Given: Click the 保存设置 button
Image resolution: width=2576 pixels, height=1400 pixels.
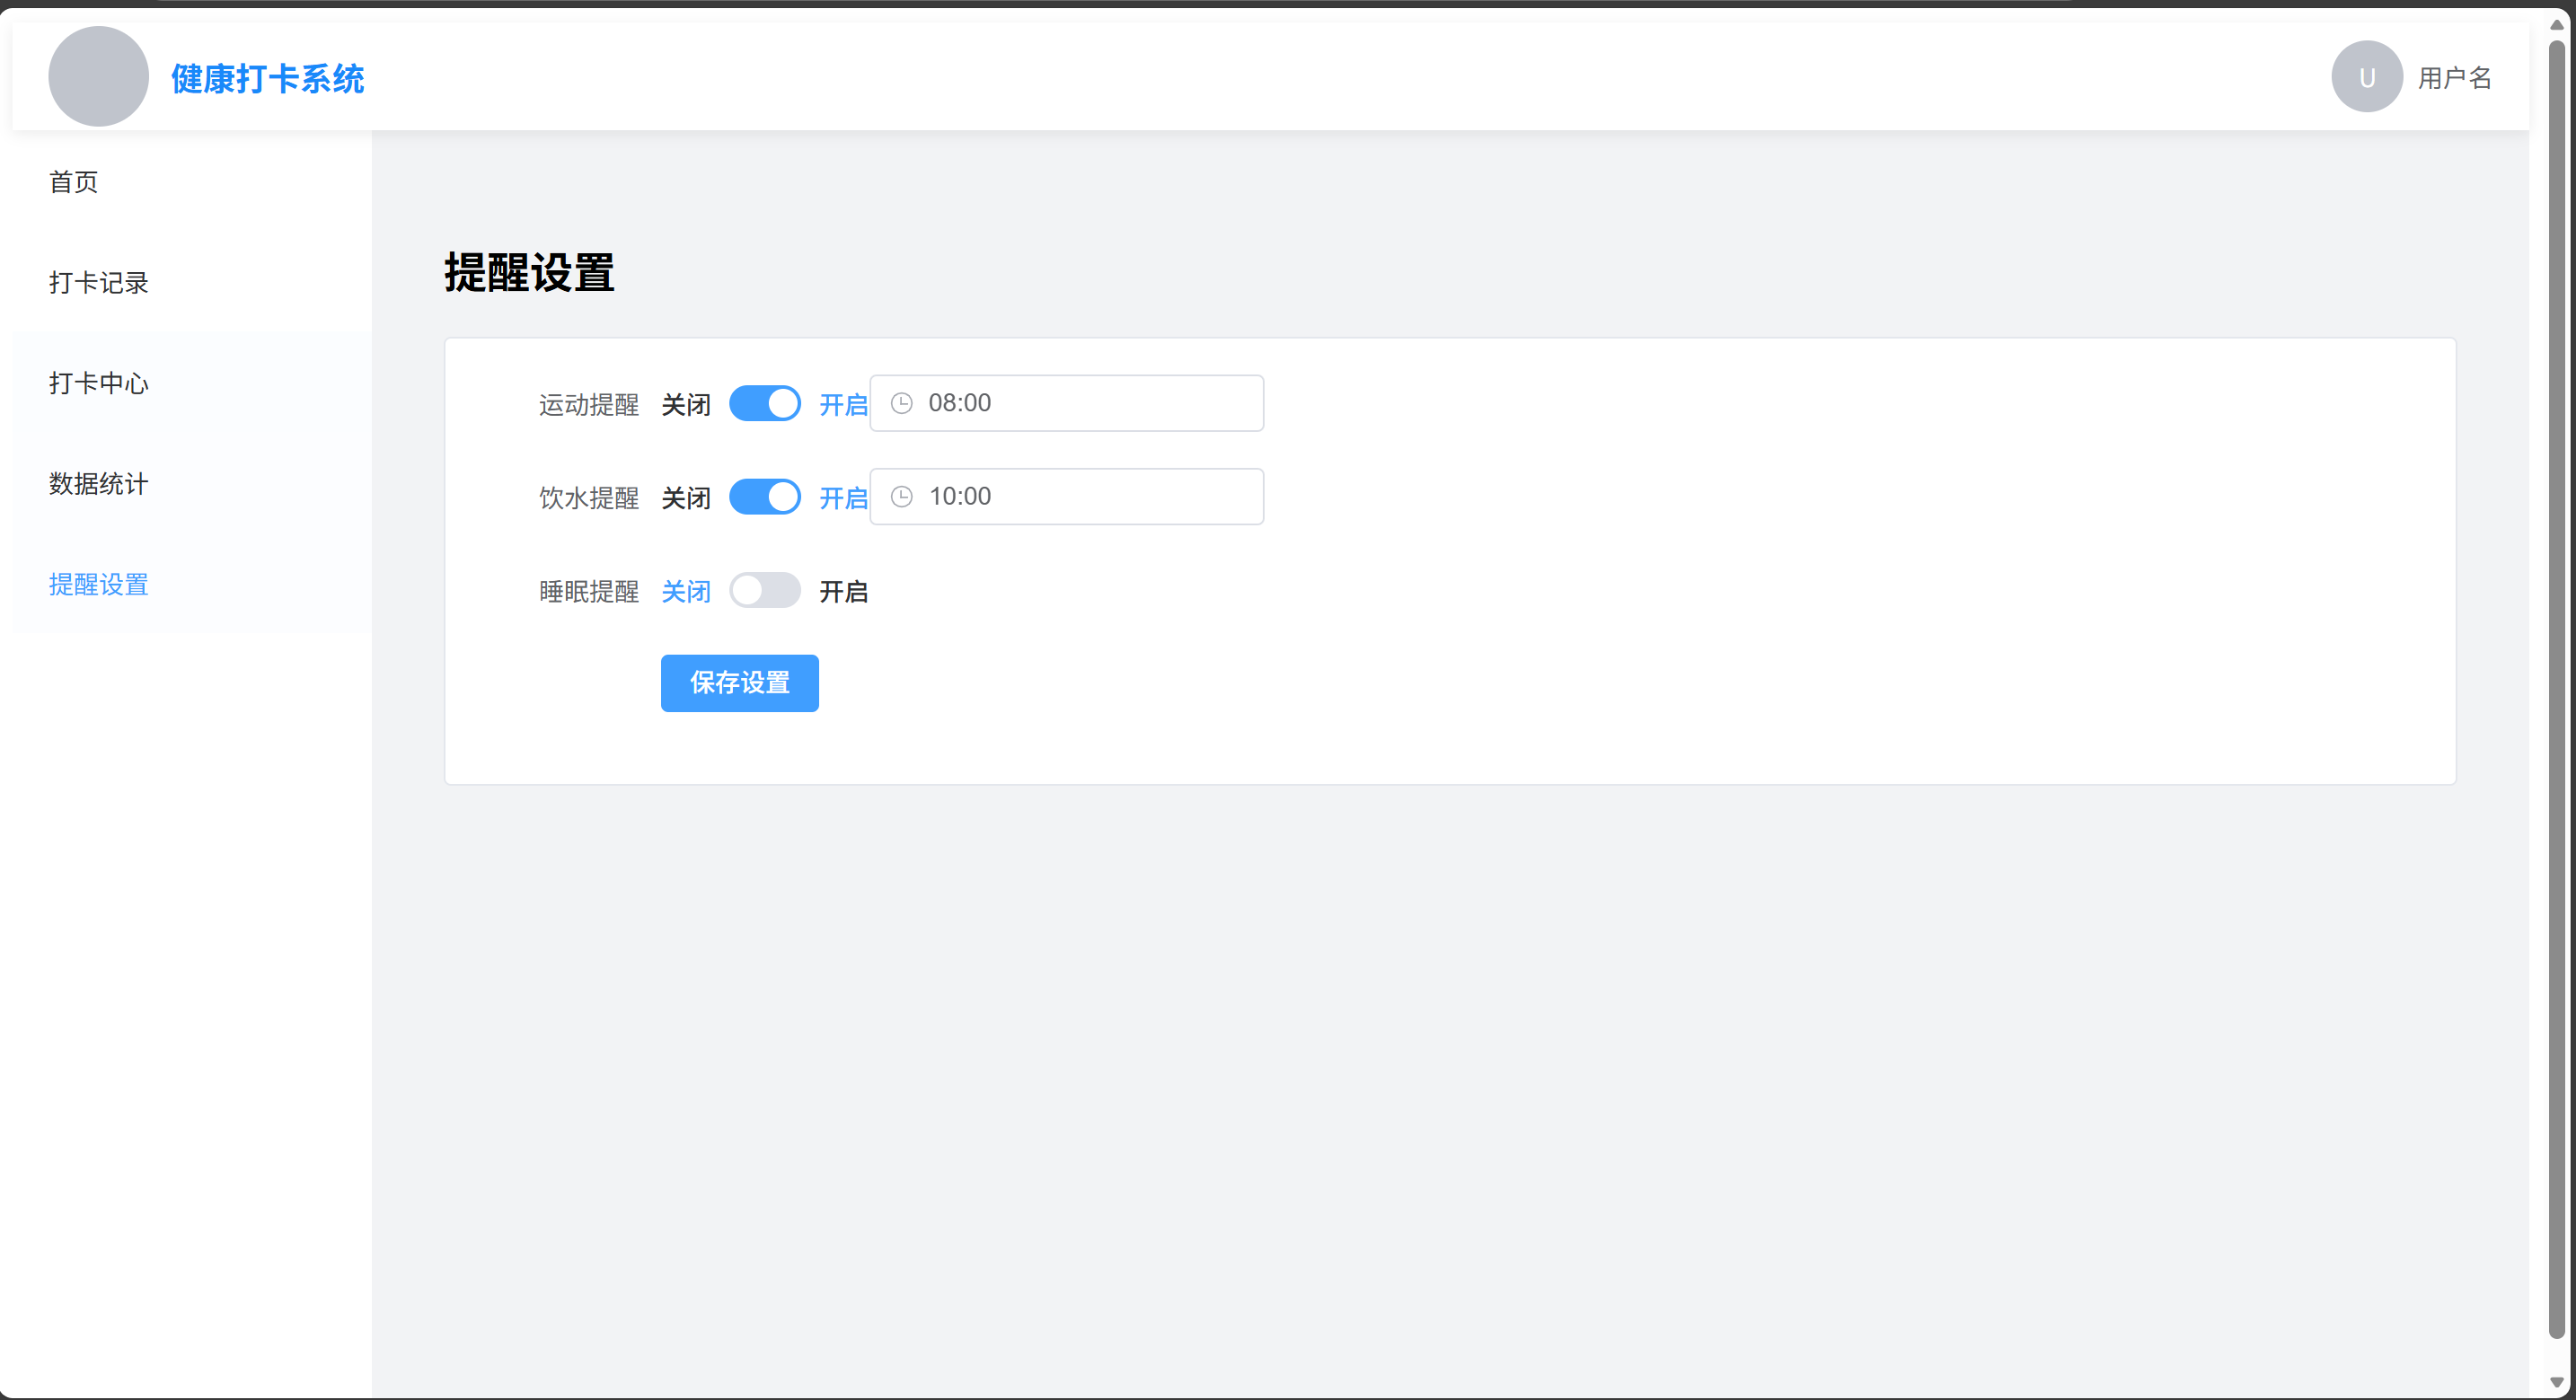Looking at the screenshot, I should (739, 683).
